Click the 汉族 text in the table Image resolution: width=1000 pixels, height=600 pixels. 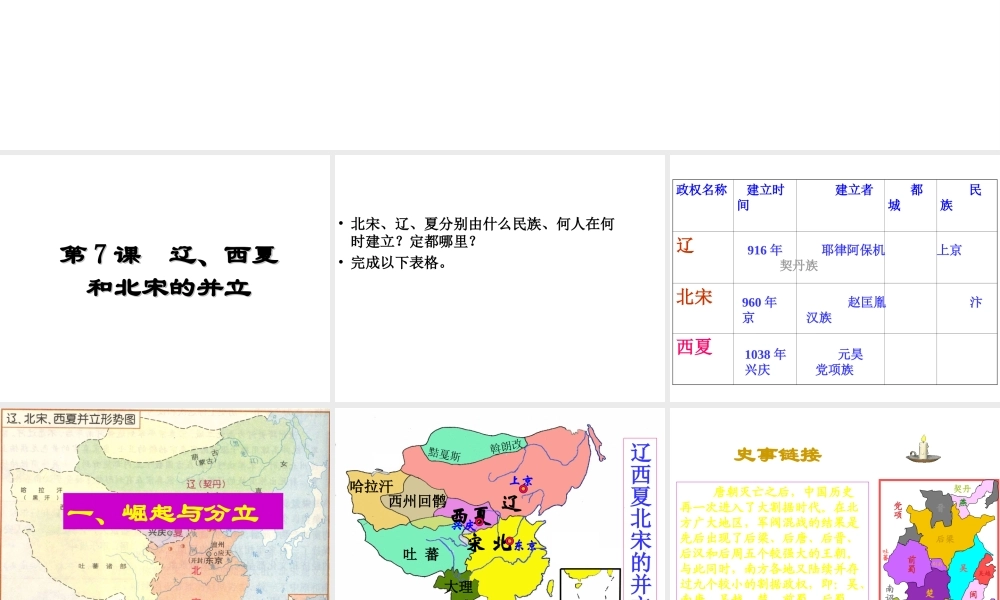[819, 318]
